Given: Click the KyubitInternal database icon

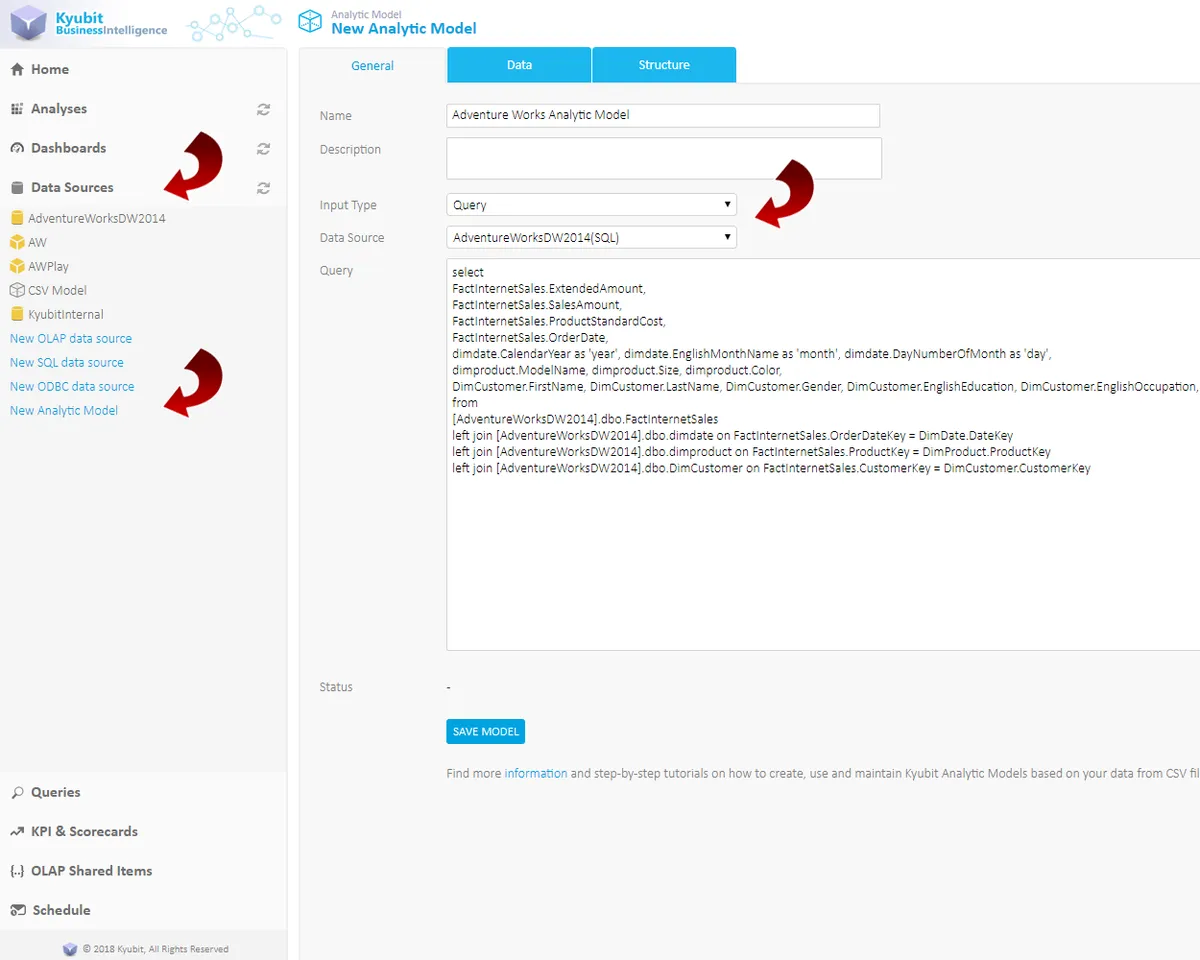Looking at the screenshot, I should pyautogui.click(x=17, y=314).
